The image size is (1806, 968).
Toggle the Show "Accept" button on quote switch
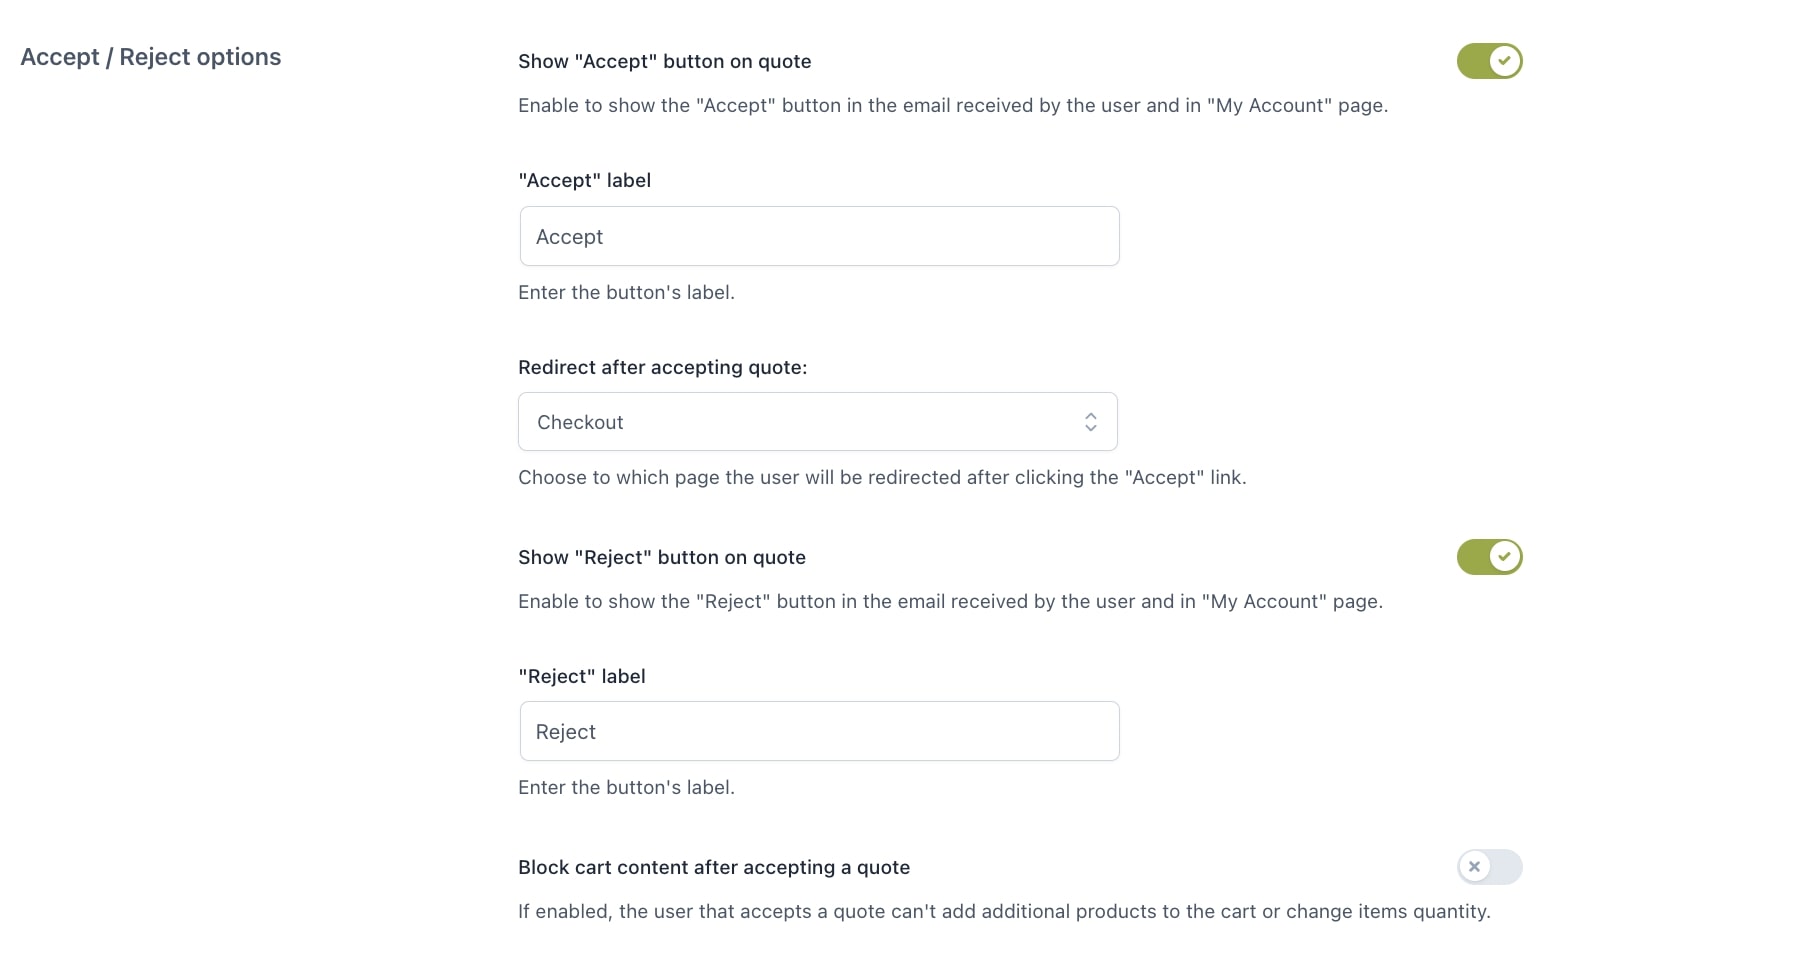pos(1489,61)
